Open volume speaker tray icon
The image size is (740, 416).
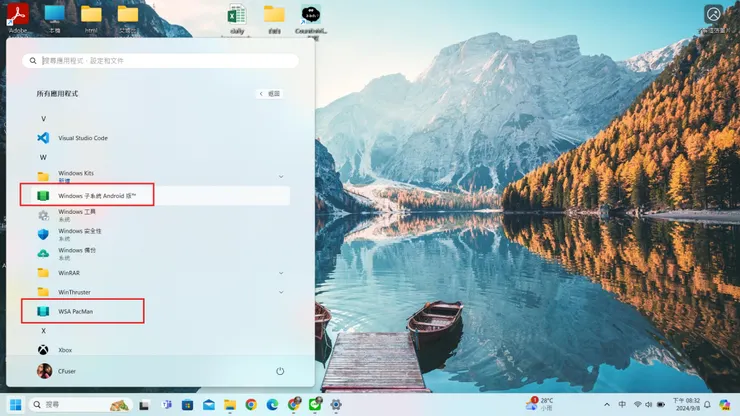point(649,405)
